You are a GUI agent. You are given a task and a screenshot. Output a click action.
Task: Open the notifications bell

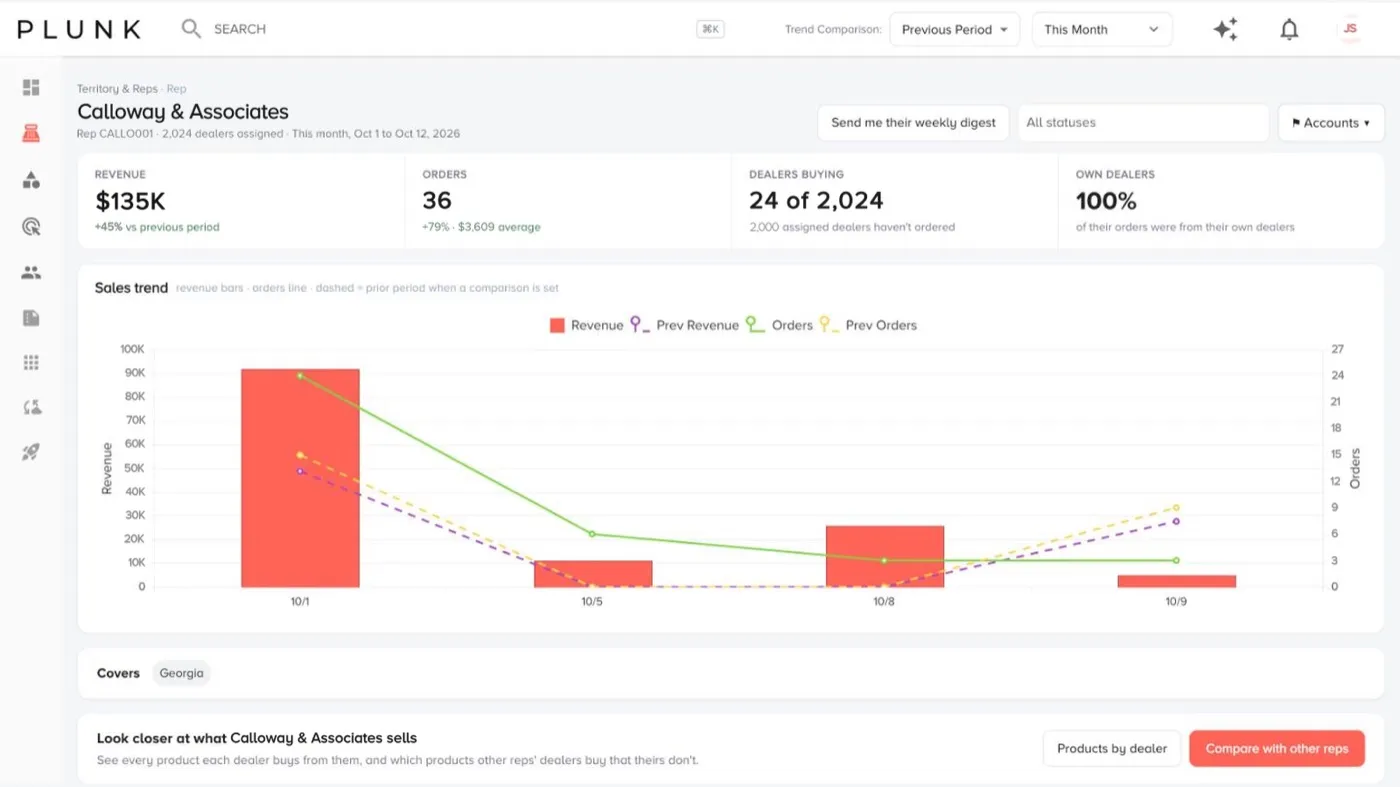click(1290, 29)
